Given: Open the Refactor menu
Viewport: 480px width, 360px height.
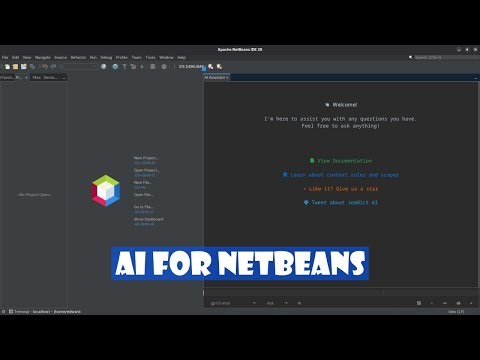Looking at the screenshot, I should [78, 57].
